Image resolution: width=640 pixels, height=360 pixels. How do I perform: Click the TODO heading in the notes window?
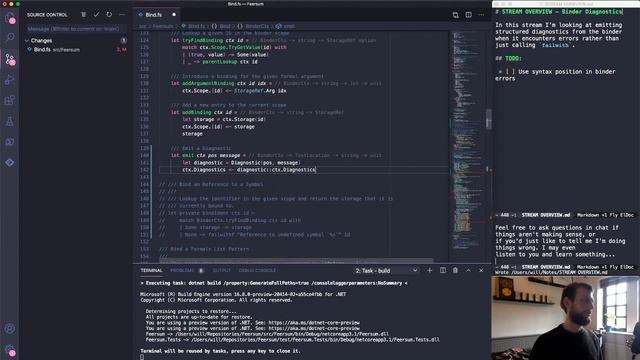point(509,58)
